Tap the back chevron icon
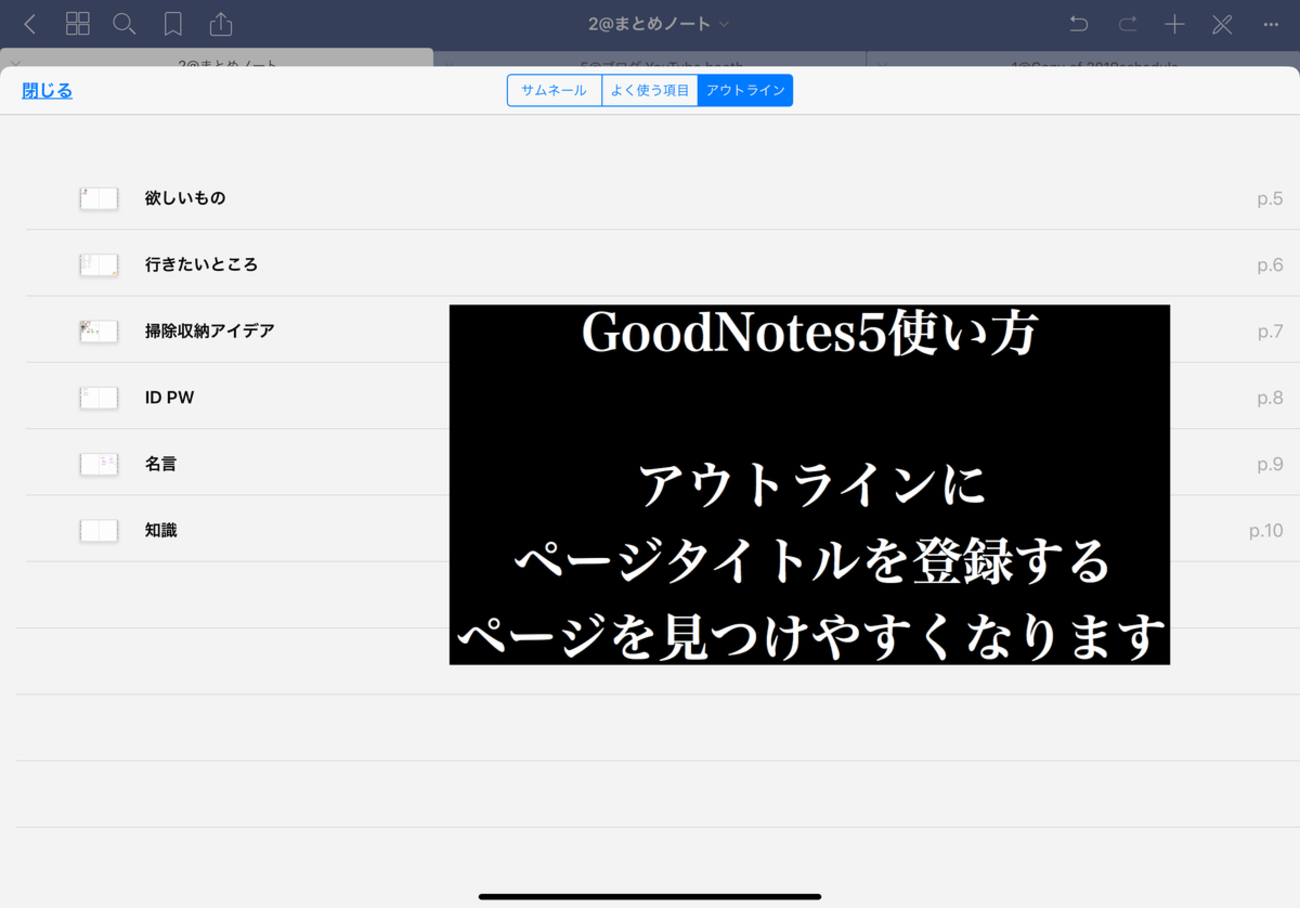1300x908 pixels. (x=30, y=24)
